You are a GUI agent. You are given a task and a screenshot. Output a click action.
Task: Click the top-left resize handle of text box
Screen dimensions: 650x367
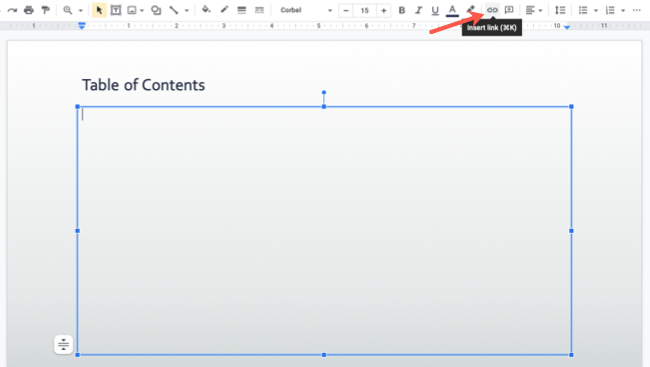78,107
